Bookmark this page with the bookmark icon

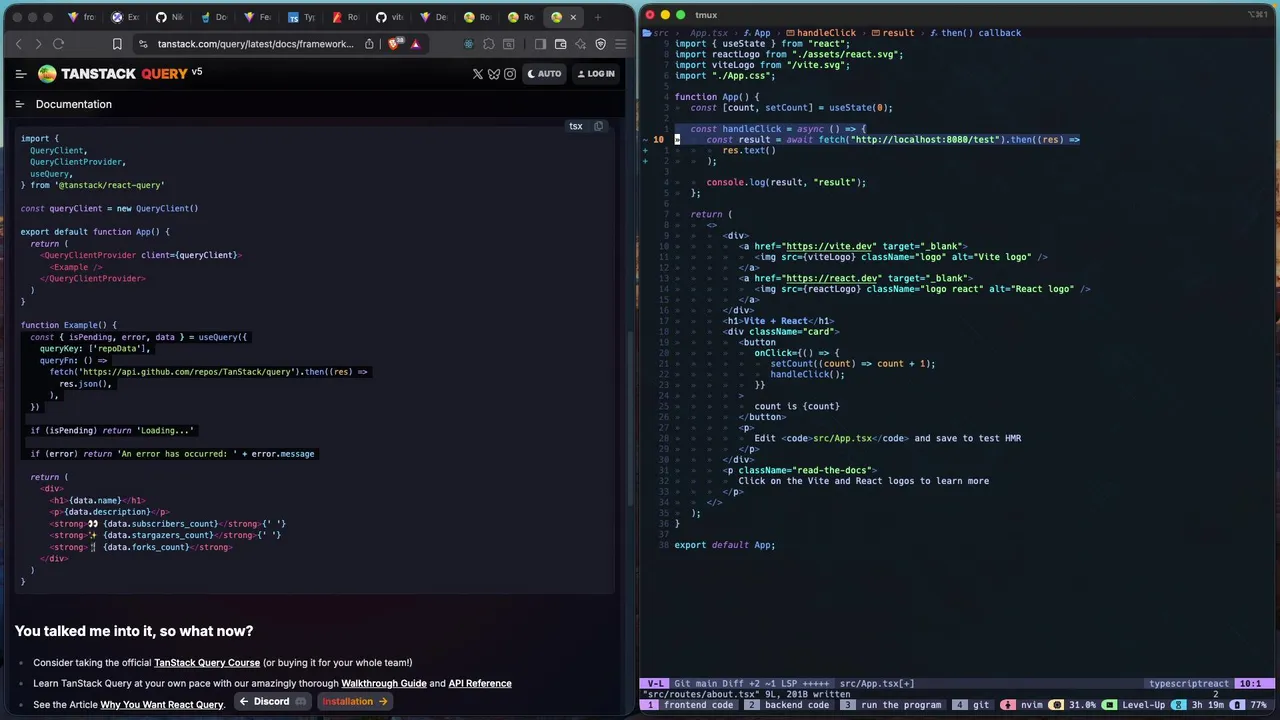(117, 44)
